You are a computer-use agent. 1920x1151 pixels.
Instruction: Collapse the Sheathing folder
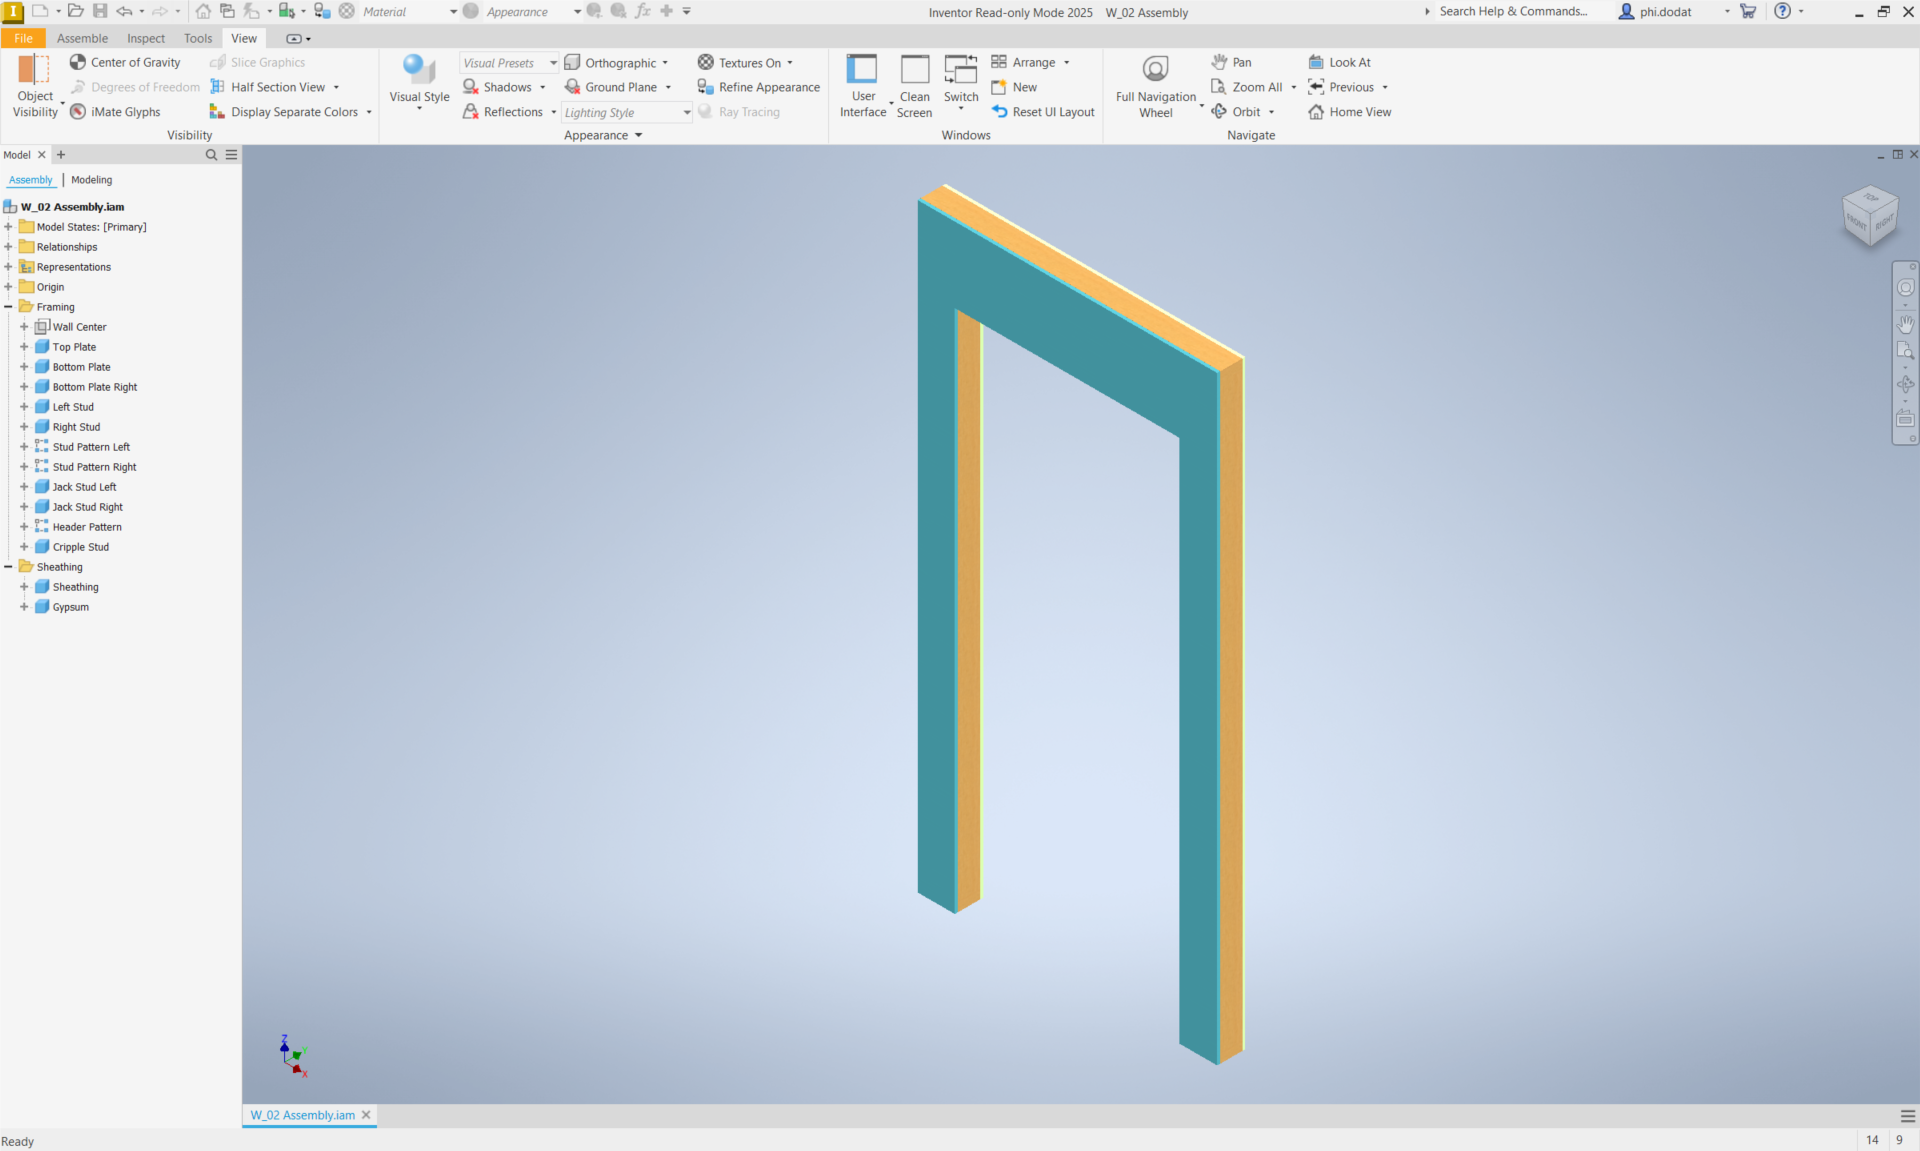[x=8, y=567]
